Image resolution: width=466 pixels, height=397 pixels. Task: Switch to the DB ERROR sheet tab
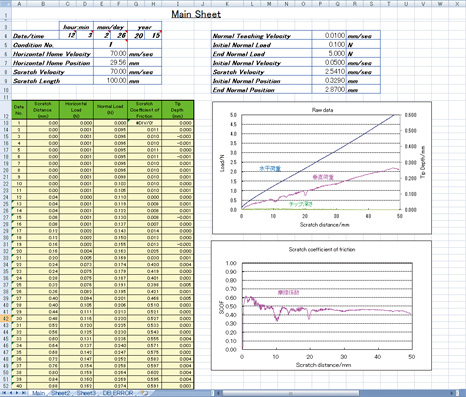(x=117, y=393)
